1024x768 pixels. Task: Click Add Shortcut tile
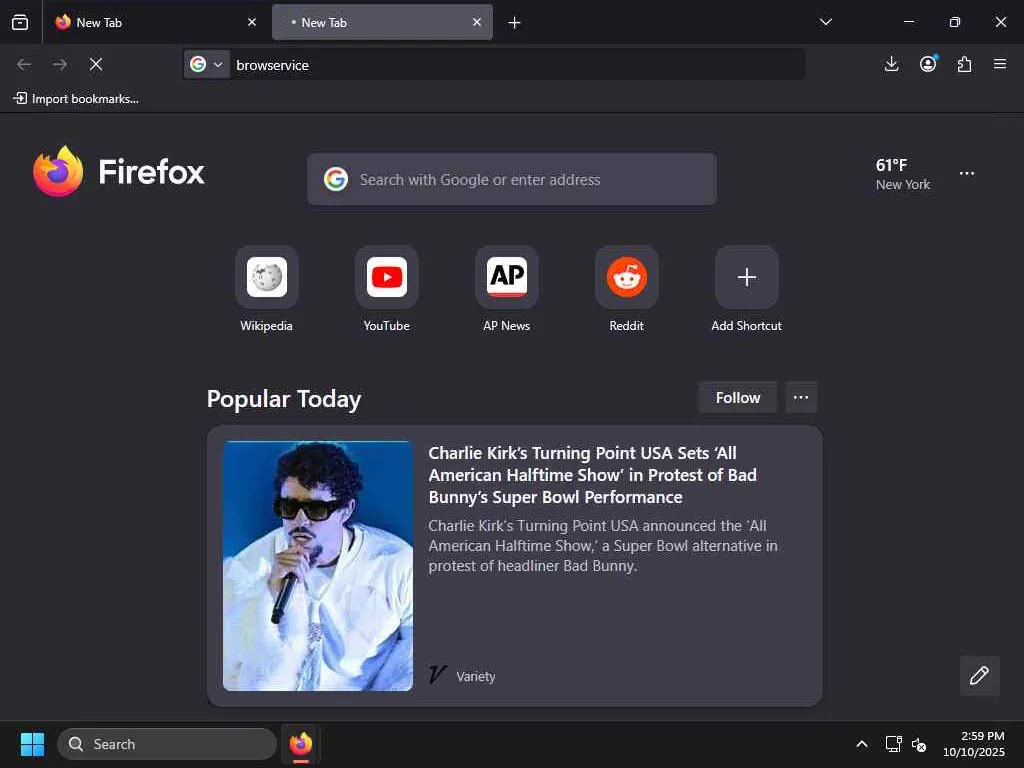[746, 289]
